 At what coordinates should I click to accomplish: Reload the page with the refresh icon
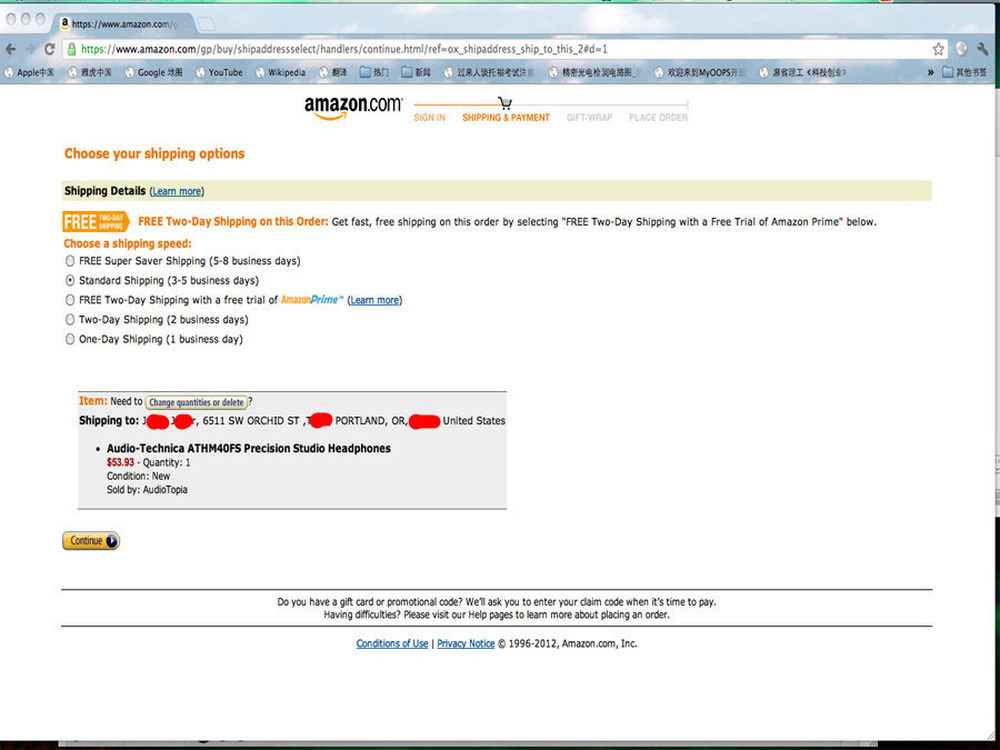49,49
